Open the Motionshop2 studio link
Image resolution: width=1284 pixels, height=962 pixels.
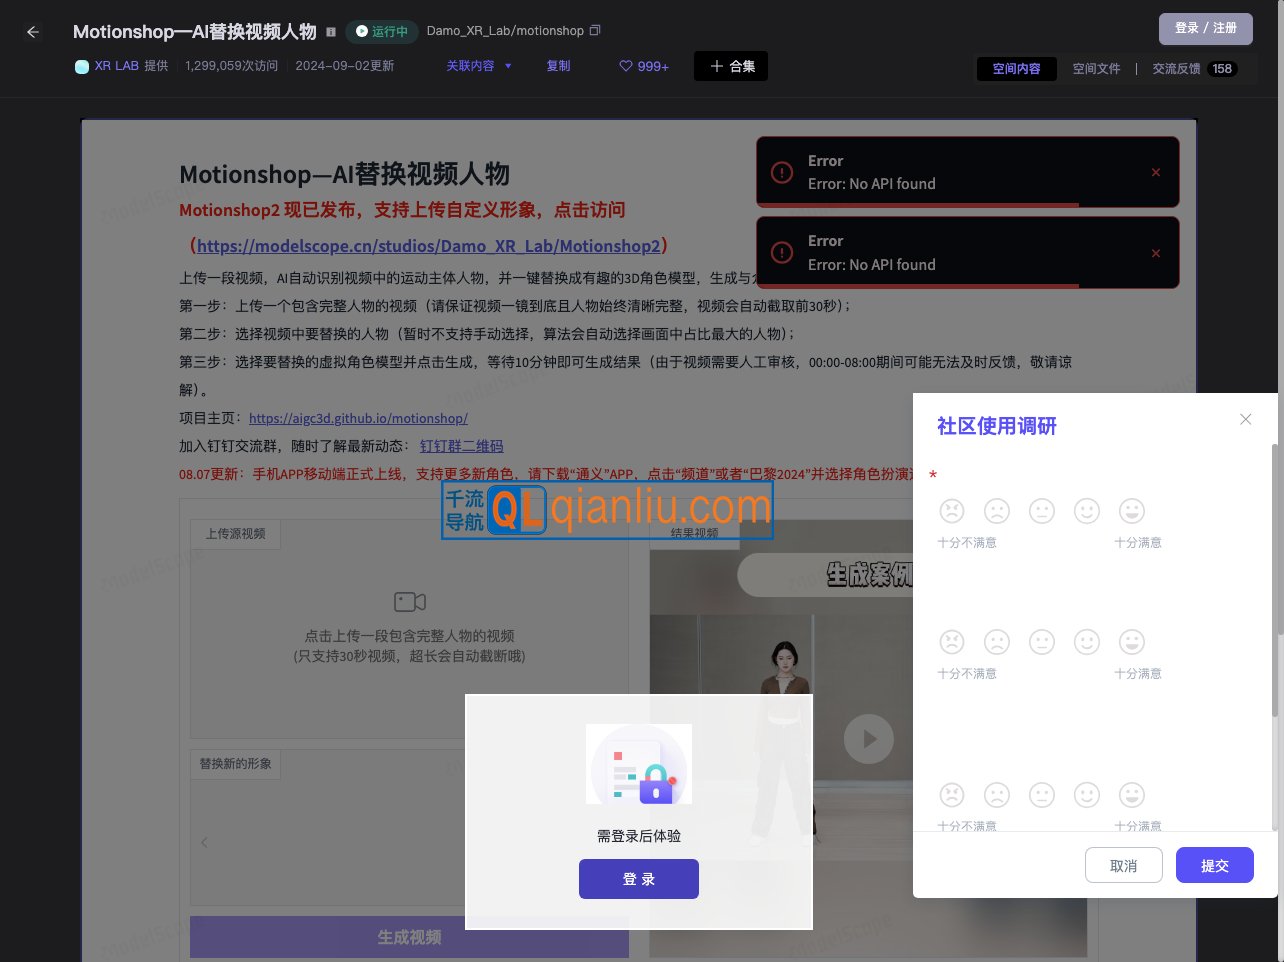pyautogui.click(x=430, y=246)
